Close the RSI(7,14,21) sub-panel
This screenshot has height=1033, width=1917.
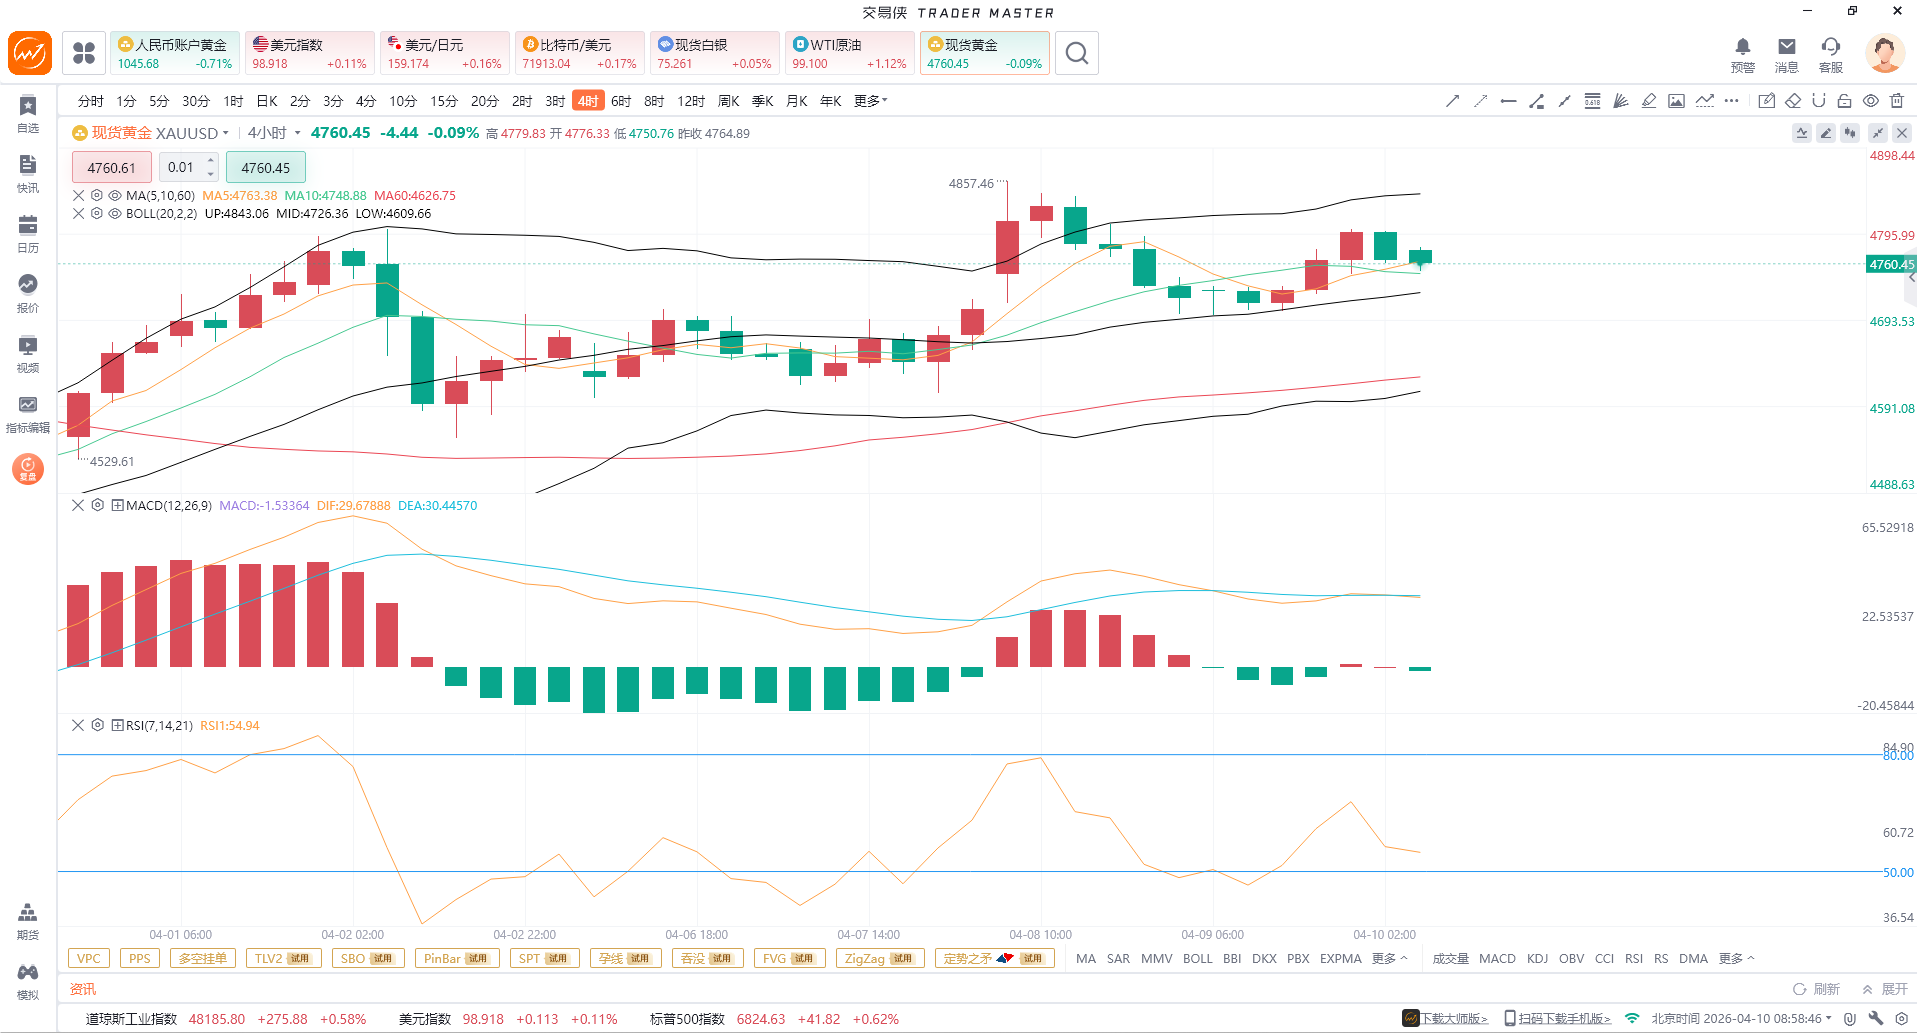[78, 726]
